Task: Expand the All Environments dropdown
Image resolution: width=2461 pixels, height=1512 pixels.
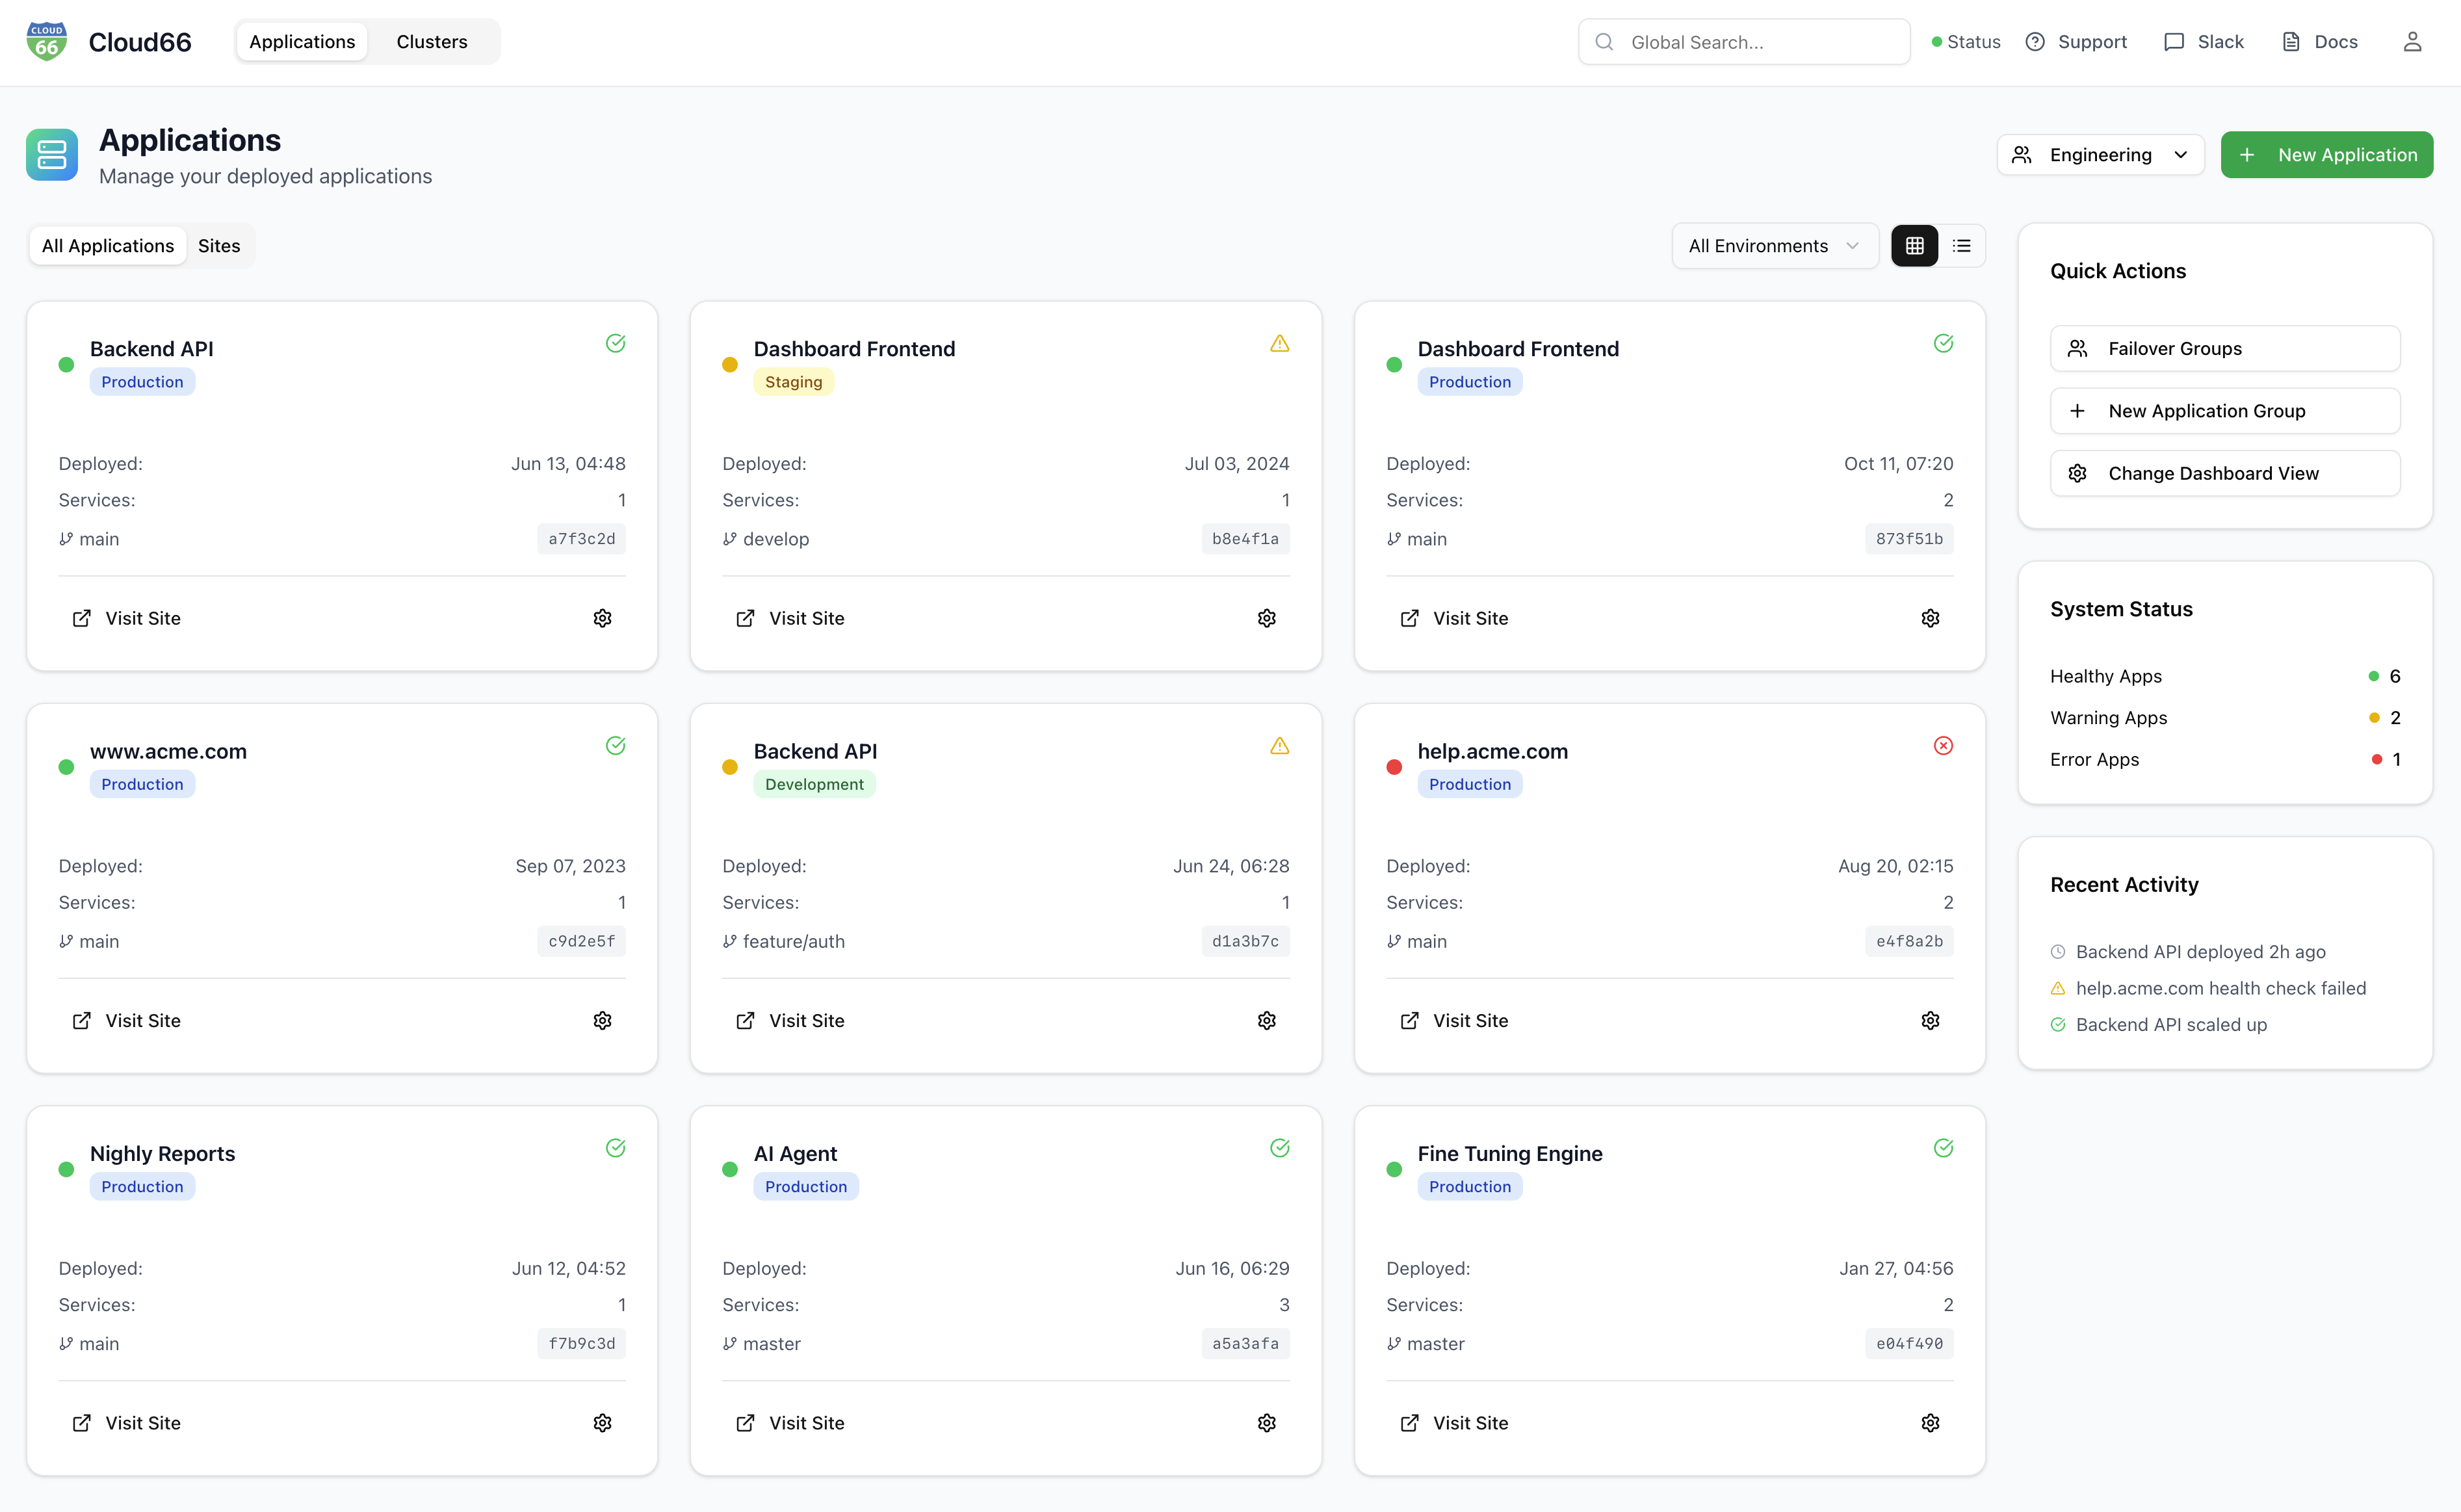Action: click(1774, 246)
